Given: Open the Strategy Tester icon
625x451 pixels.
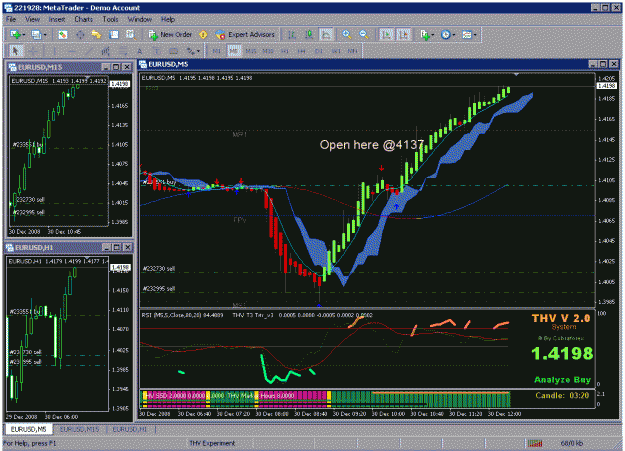Looking at the screenshot, I should click(131, 35).
